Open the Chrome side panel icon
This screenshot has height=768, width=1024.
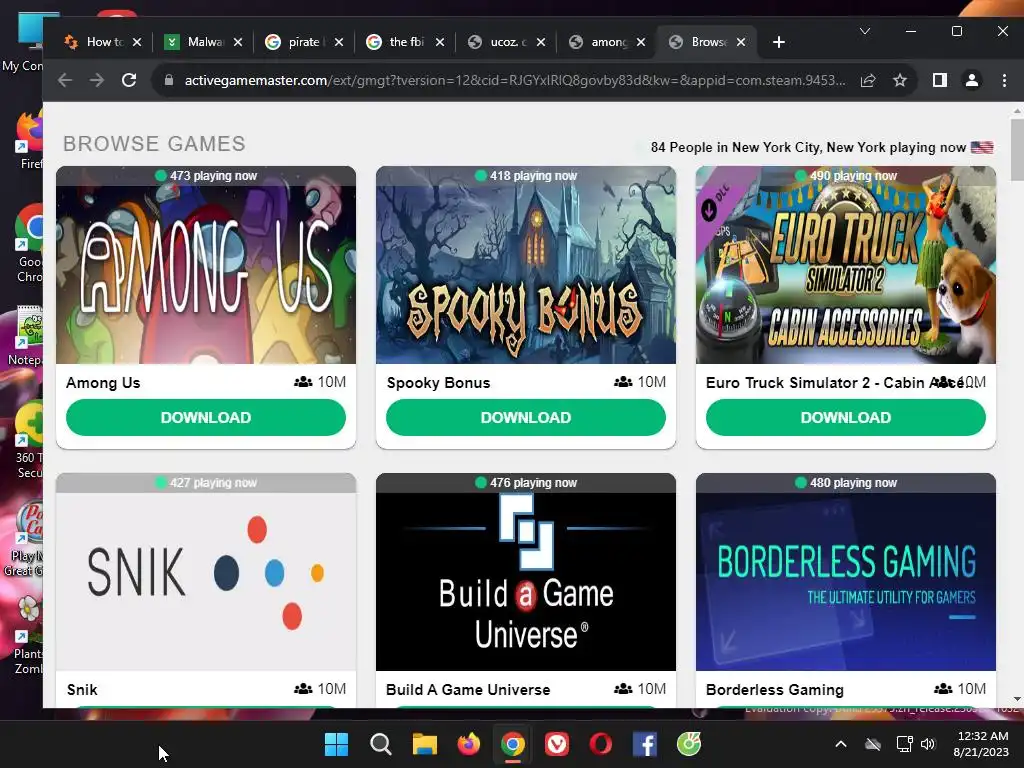coord(940,80)
